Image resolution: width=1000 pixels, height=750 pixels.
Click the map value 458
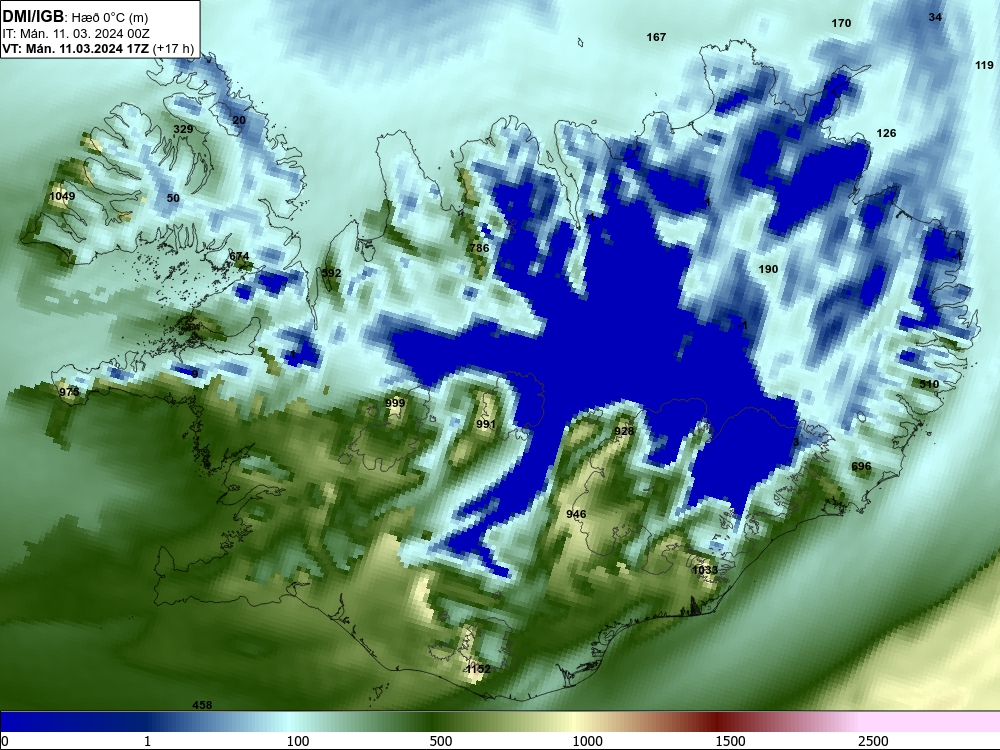point(202,705)
